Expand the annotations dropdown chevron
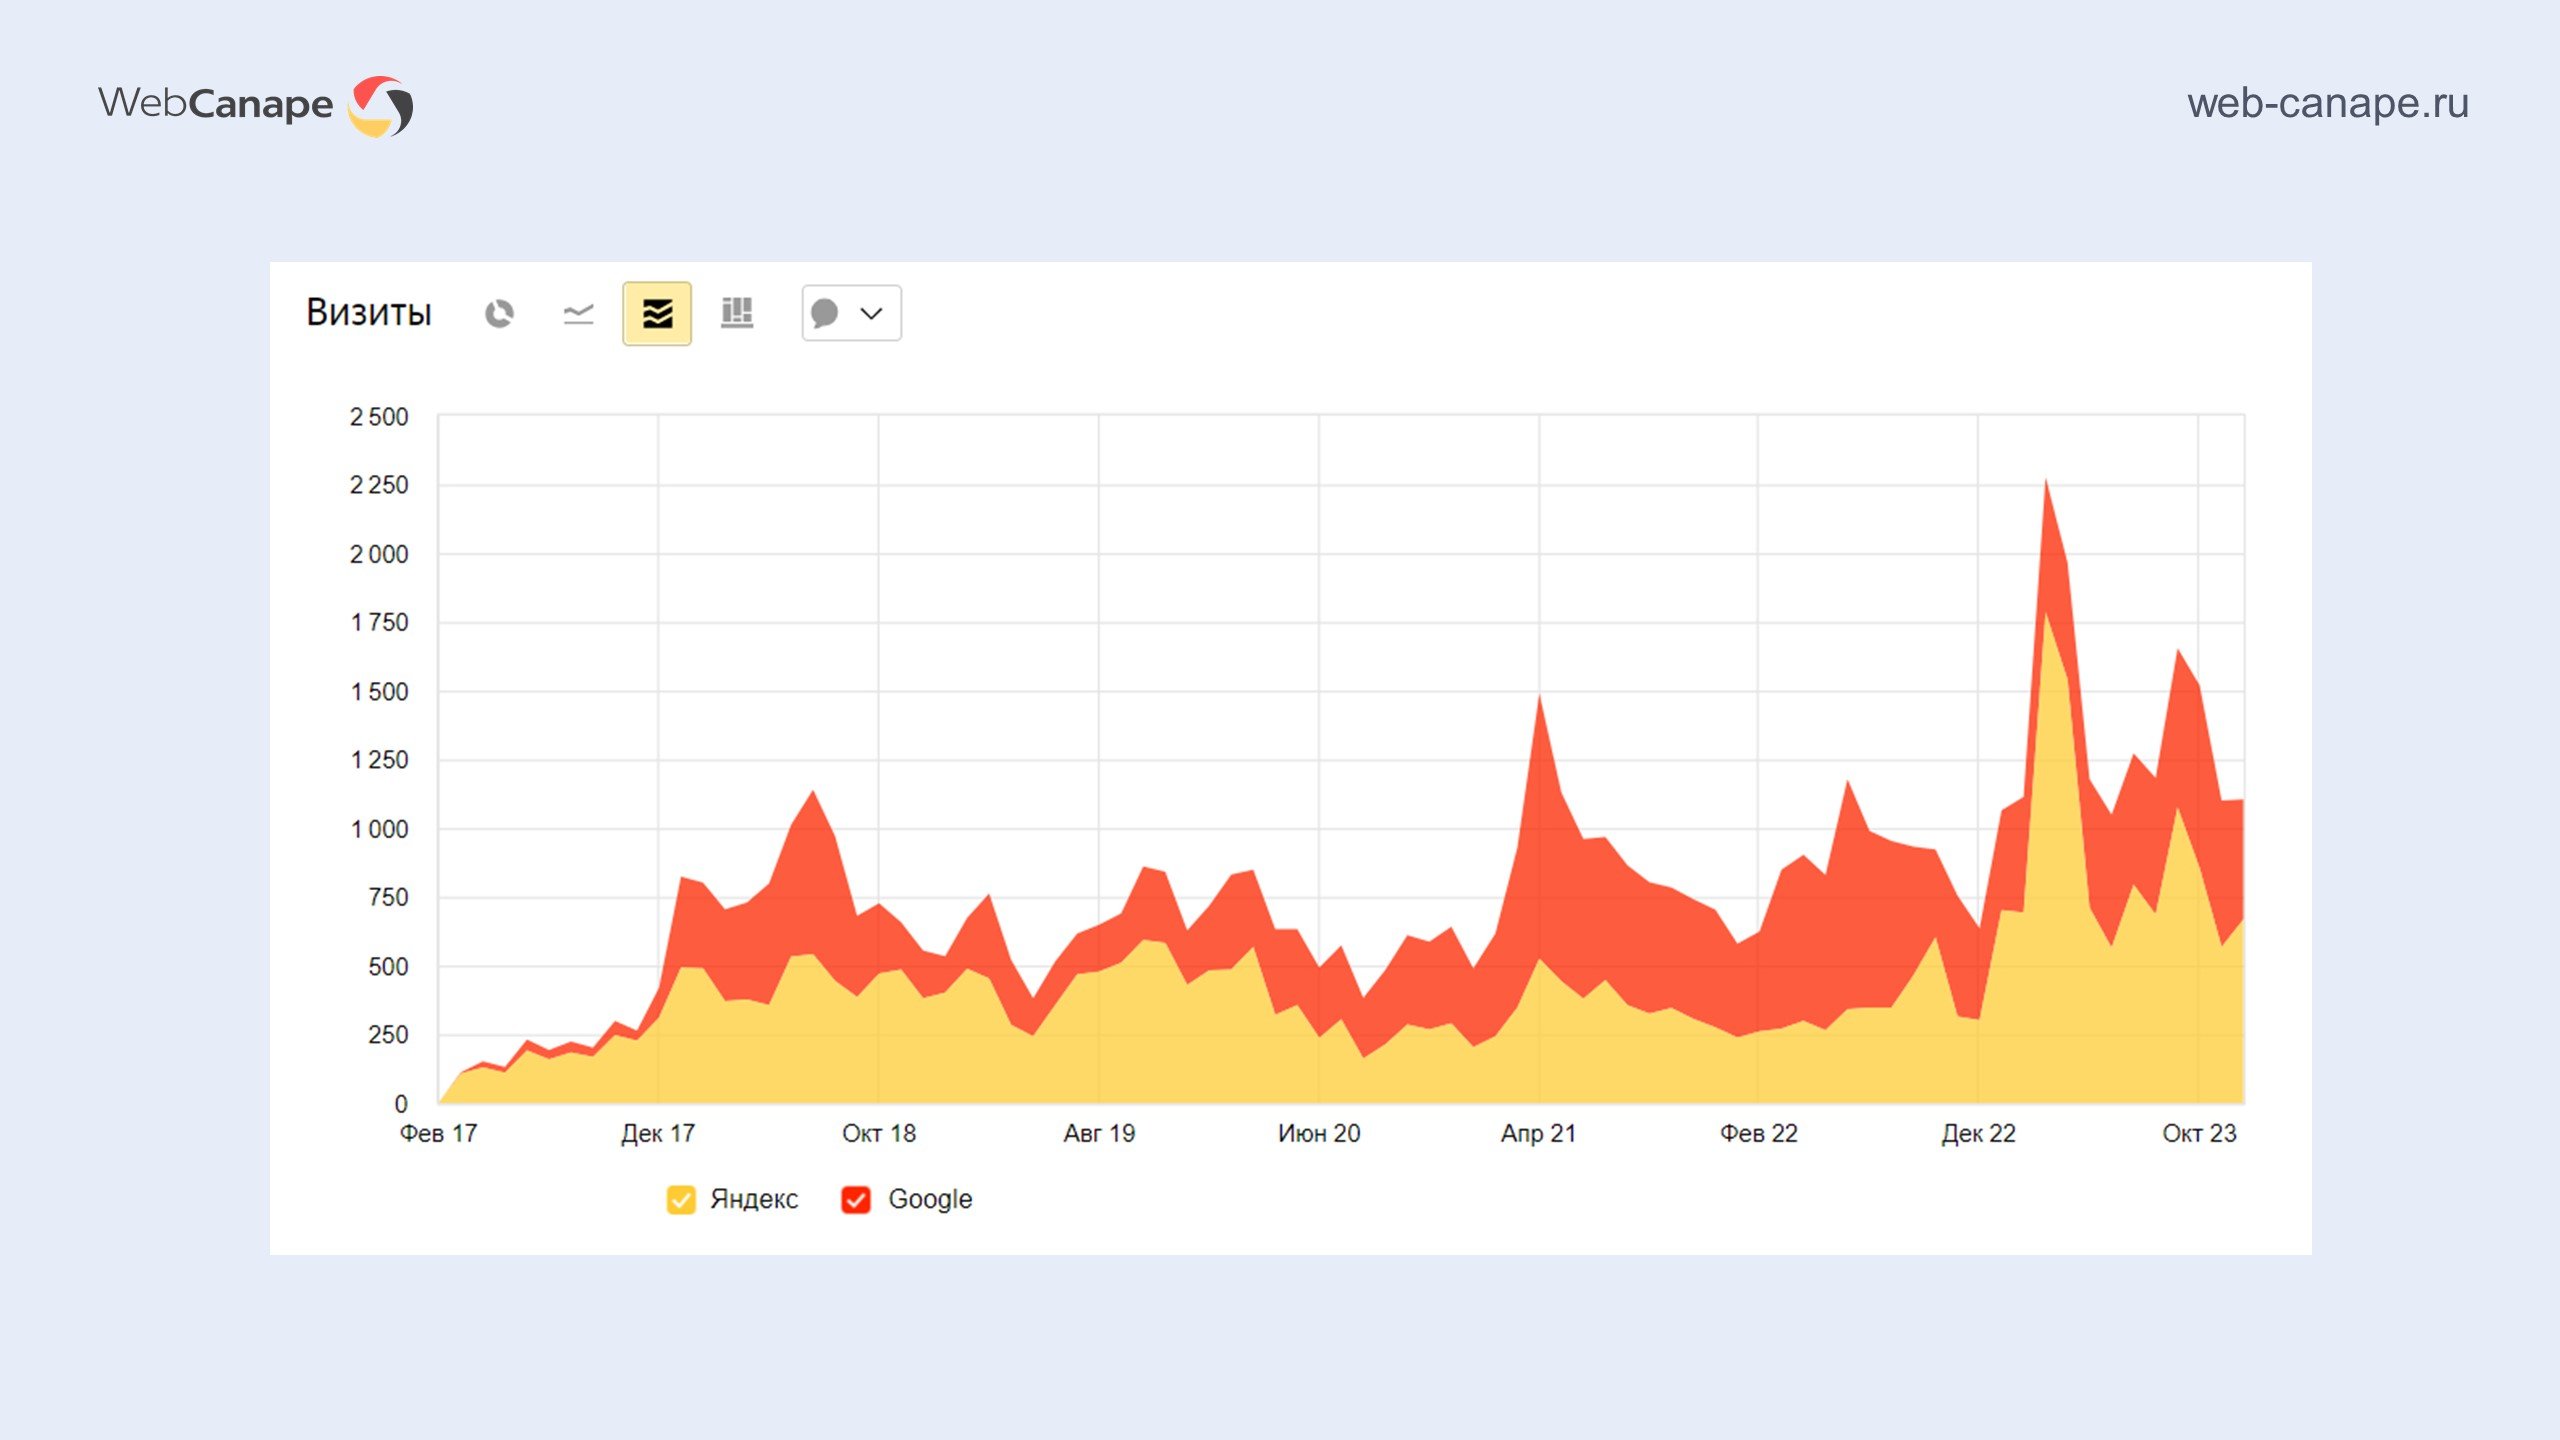Viewport: 2560px width, 1440px height. click(872, 314)
